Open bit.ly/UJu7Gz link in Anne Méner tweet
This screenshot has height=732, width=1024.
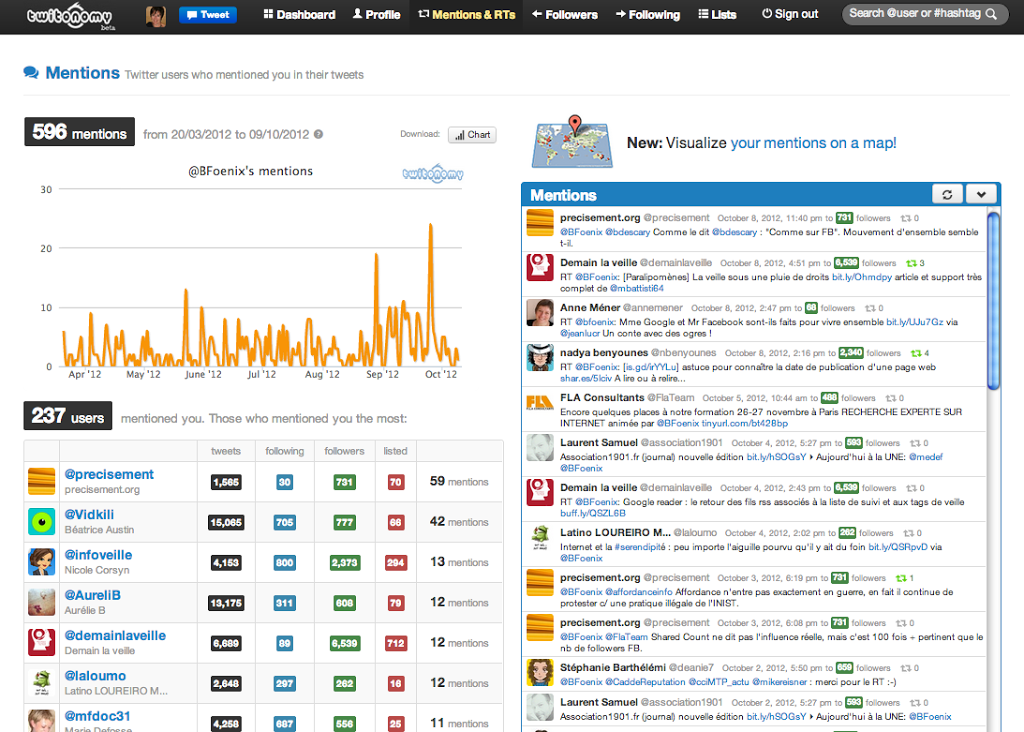(x=914, y=322)
